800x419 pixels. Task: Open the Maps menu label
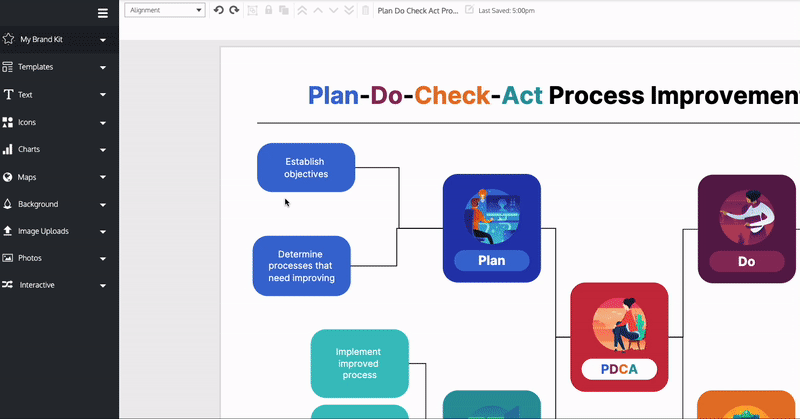point(27,177)
